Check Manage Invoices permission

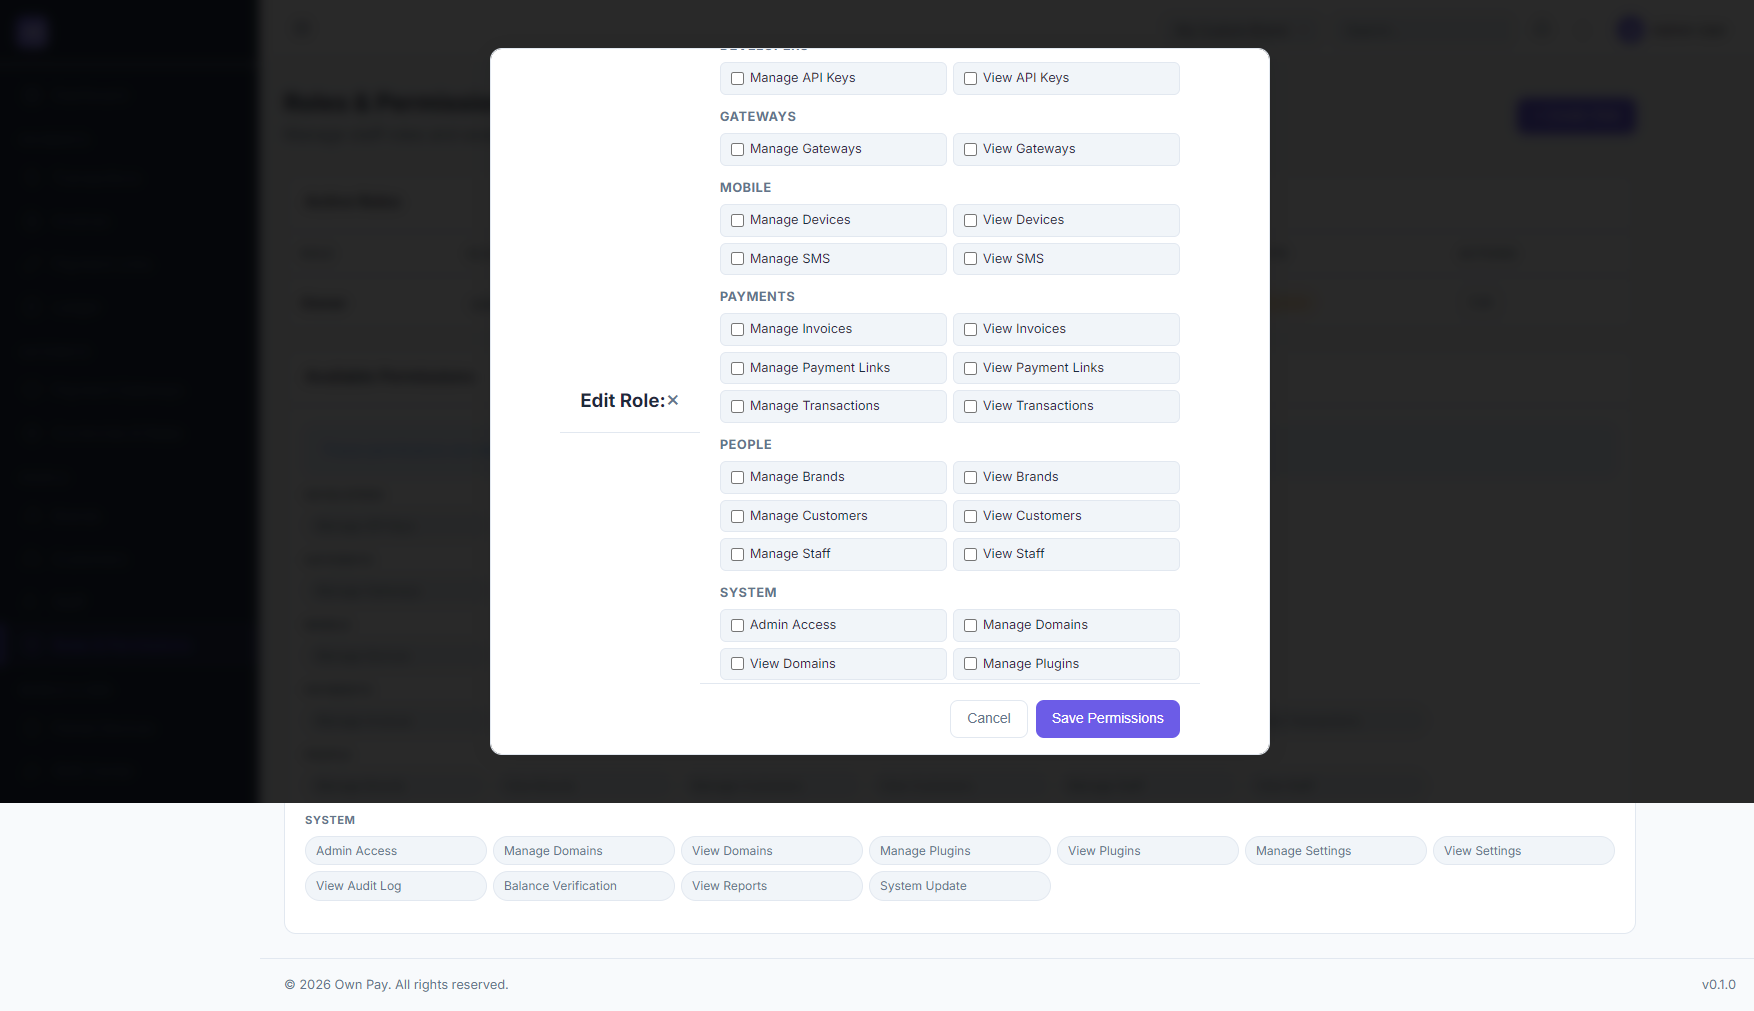click(x=737, y=329)
